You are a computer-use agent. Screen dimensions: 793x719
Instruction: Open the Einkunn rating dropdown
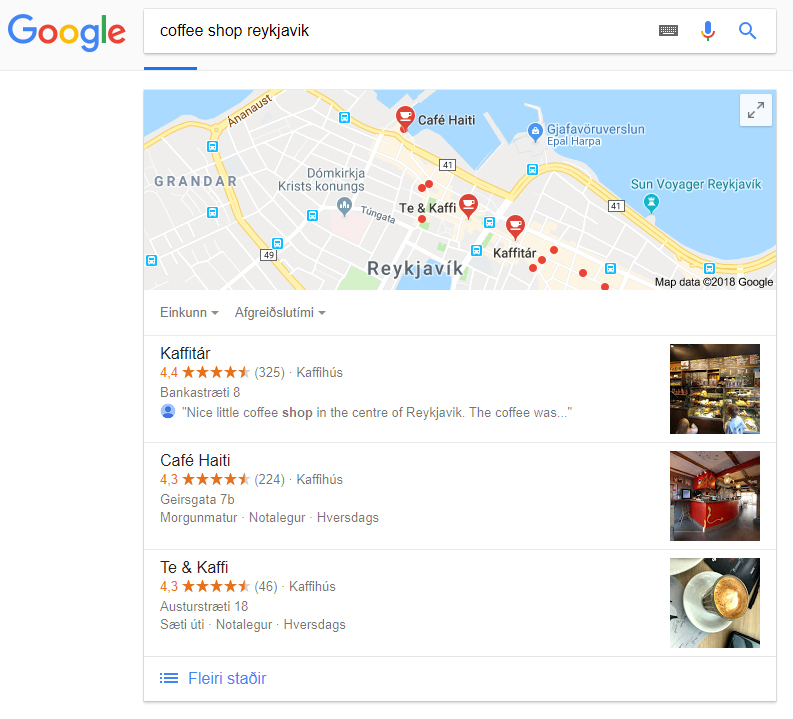pyautogui.click(x=189, y=312)
